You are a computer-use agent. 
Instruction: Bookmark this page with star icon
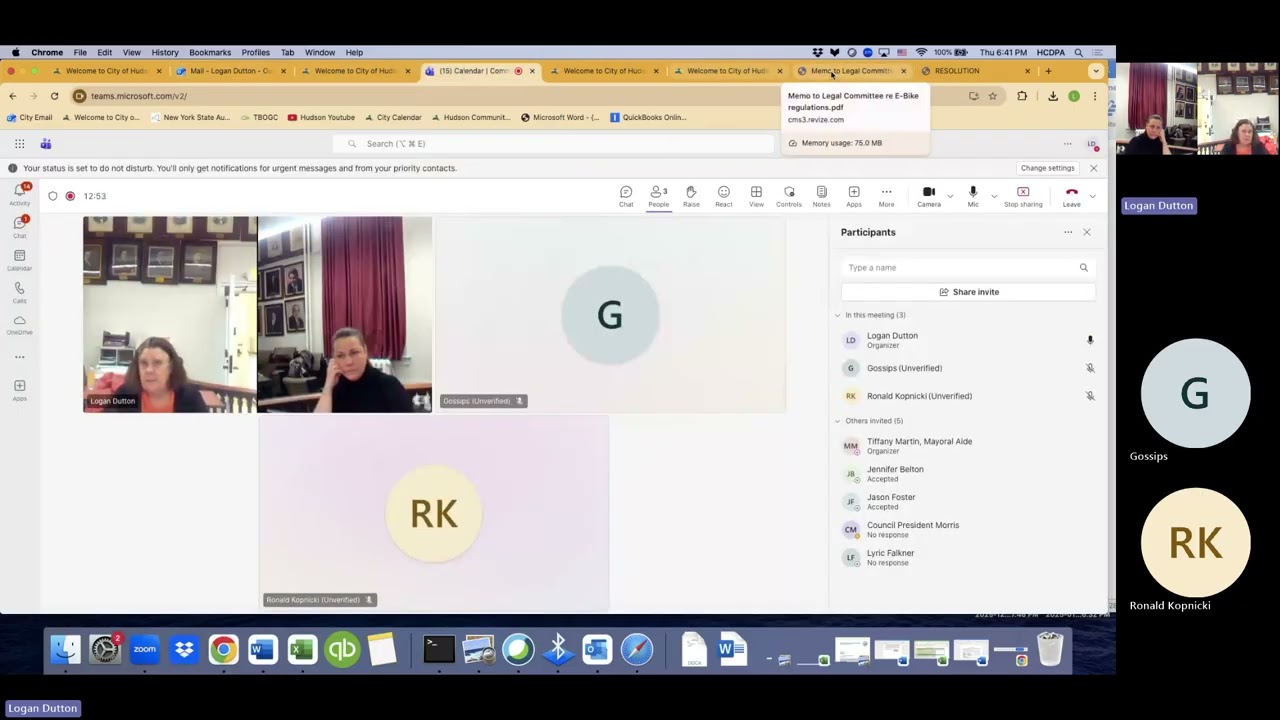coord(992,96)
